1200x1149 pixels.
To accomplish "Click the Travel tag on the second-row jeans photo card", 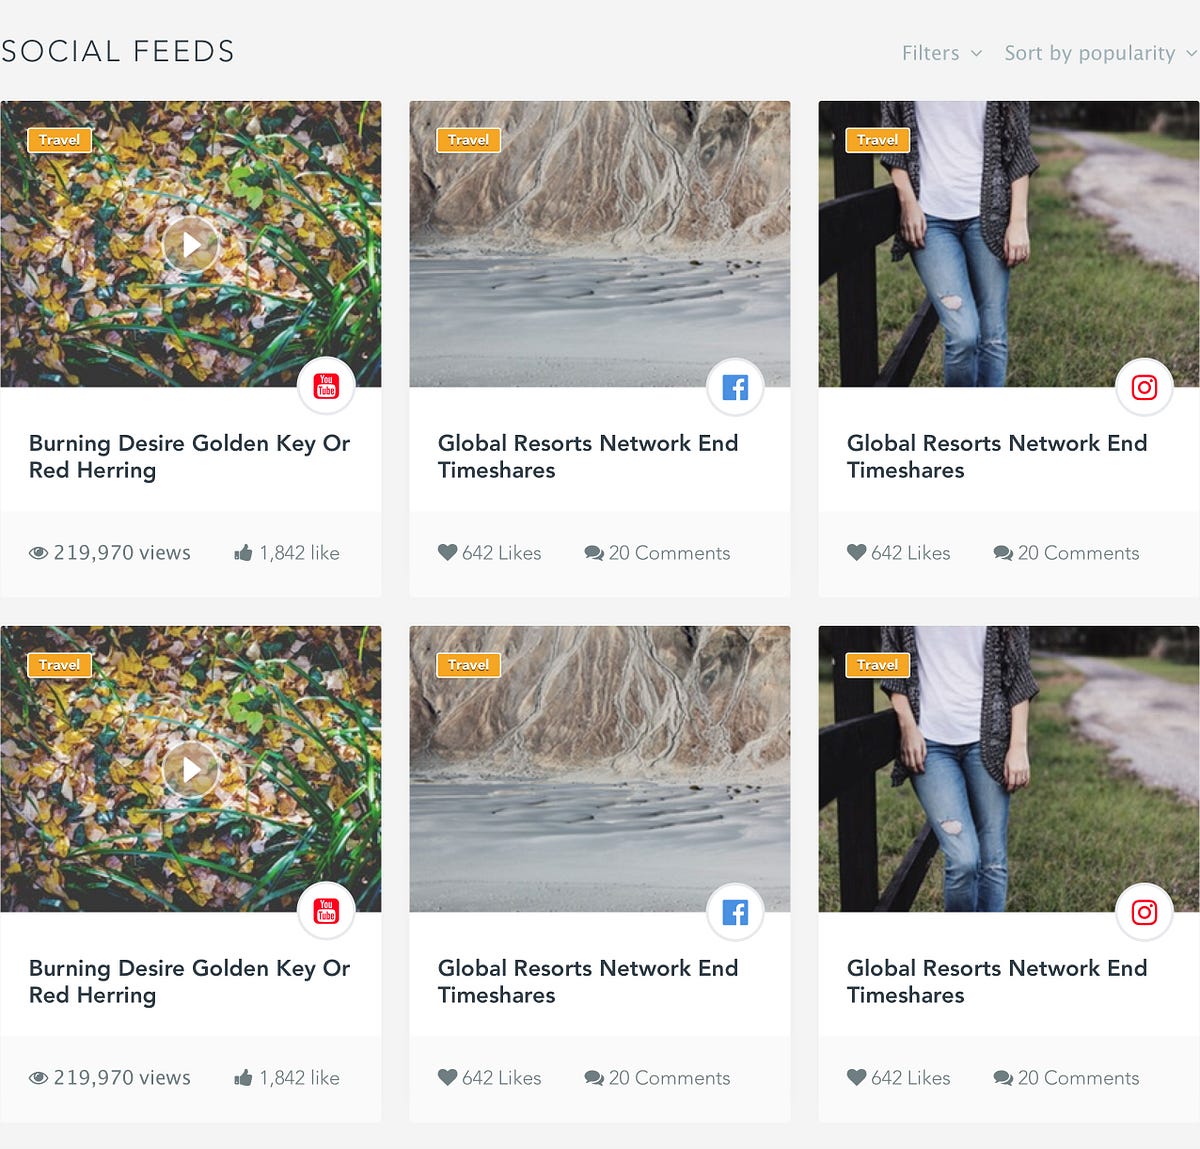I will [878, 665].
